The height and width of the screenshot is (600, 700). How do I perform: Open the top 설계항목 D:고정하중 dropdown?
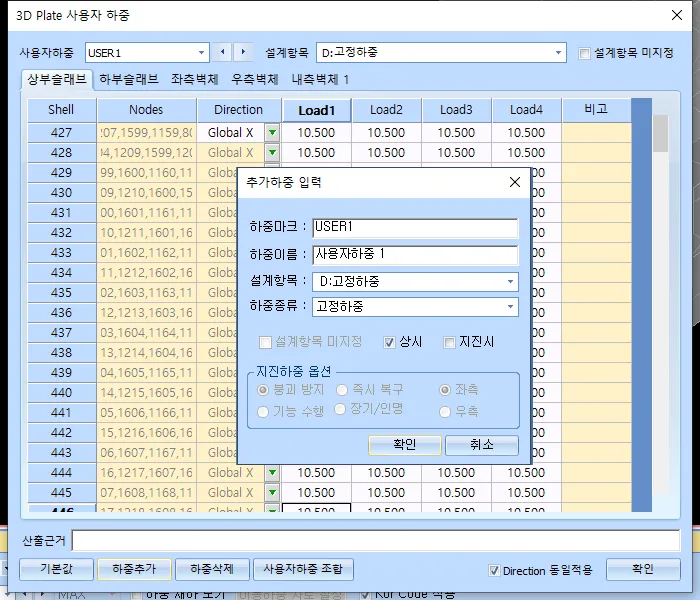(558, 53)
